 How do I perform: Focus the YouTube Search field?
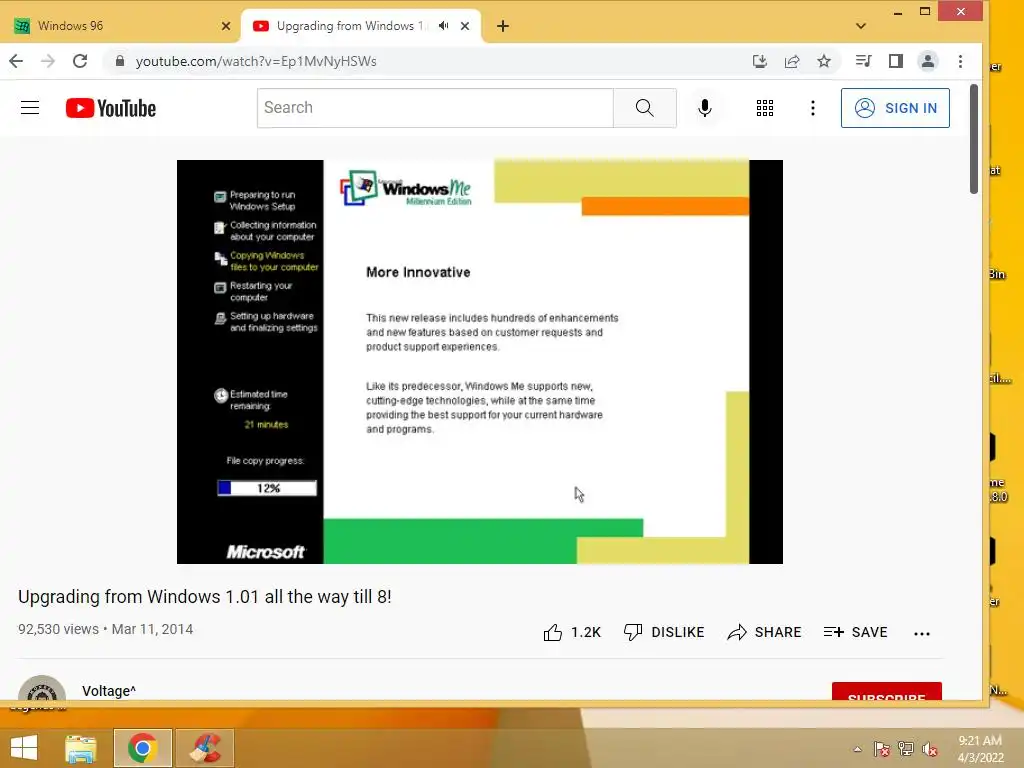[435, 108]
